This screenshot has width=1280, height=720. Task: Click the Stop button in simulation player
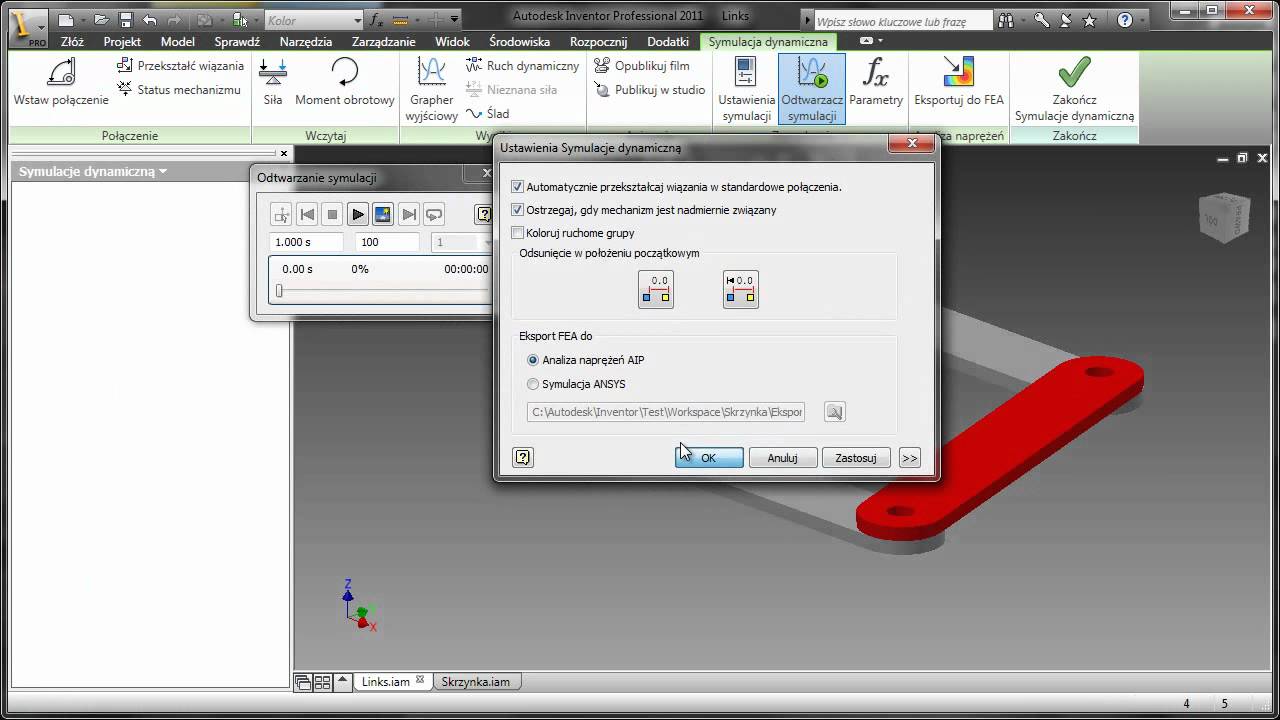pyautogui.click(x=333, y=214)
